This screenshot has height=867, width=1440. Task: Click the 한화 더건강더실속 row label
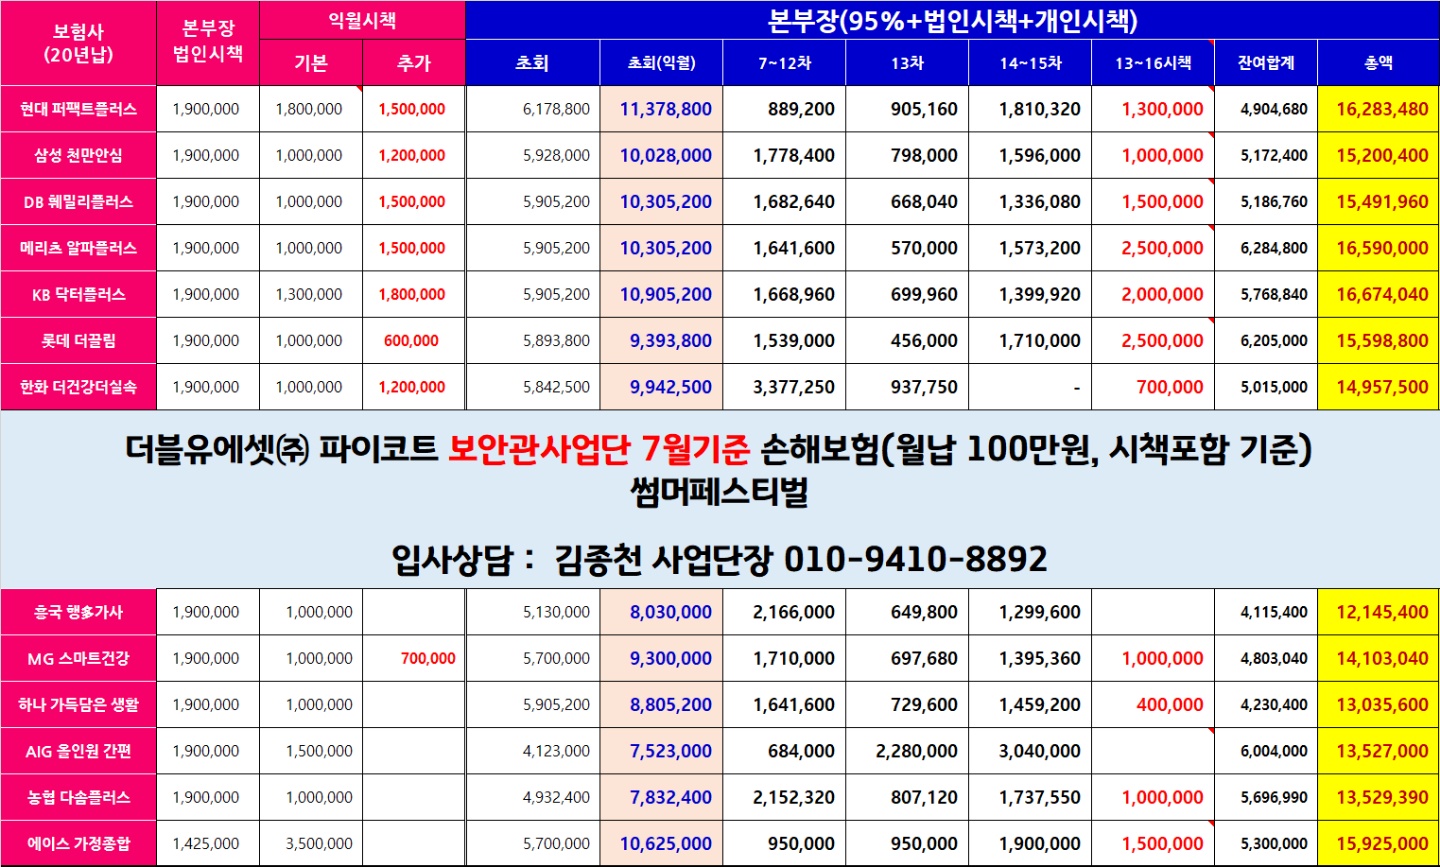(78, 387)
